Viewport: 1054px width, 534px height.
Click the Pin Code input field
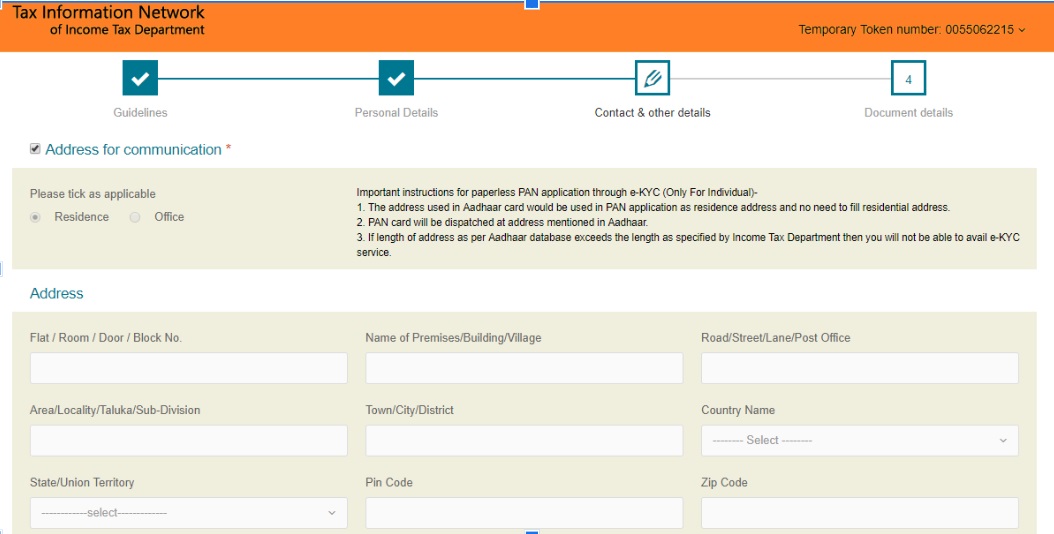click(x=524, y=513)
